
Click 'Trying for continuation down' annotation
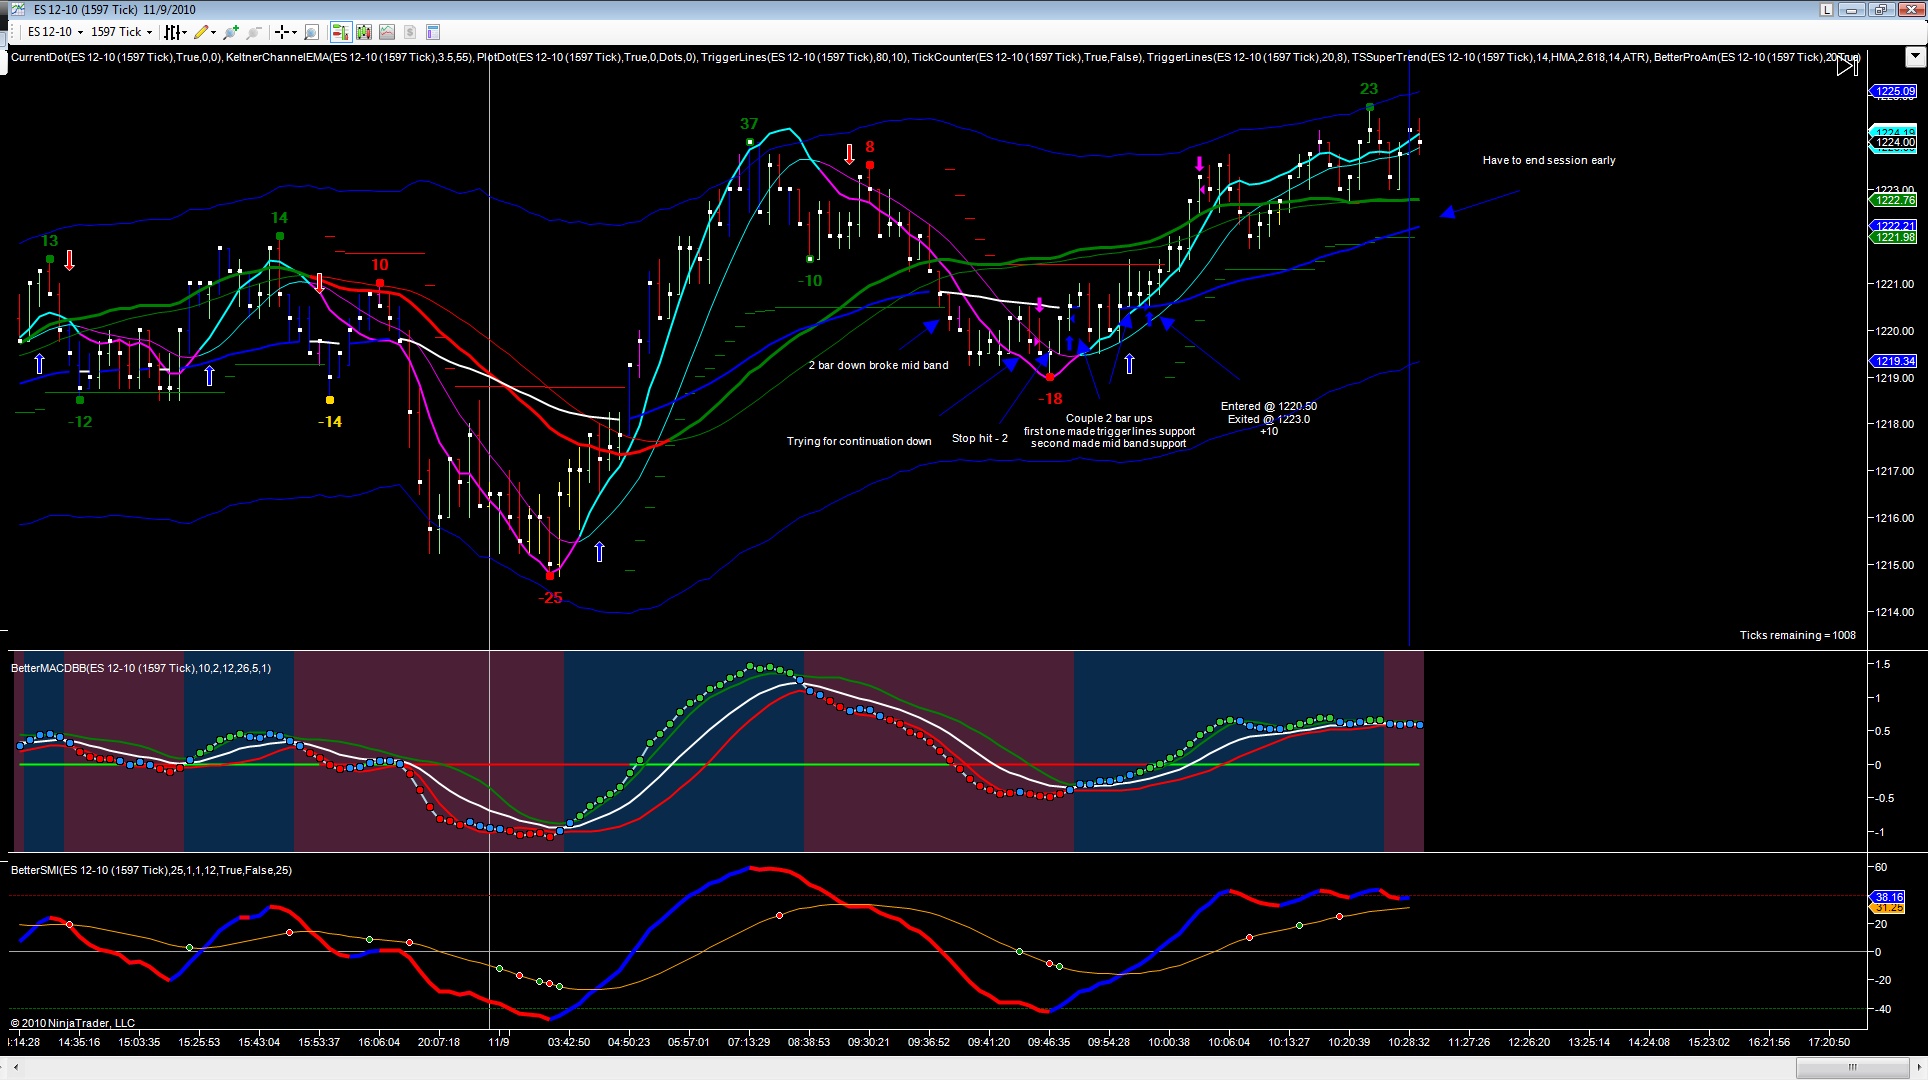tap(858, 441)
